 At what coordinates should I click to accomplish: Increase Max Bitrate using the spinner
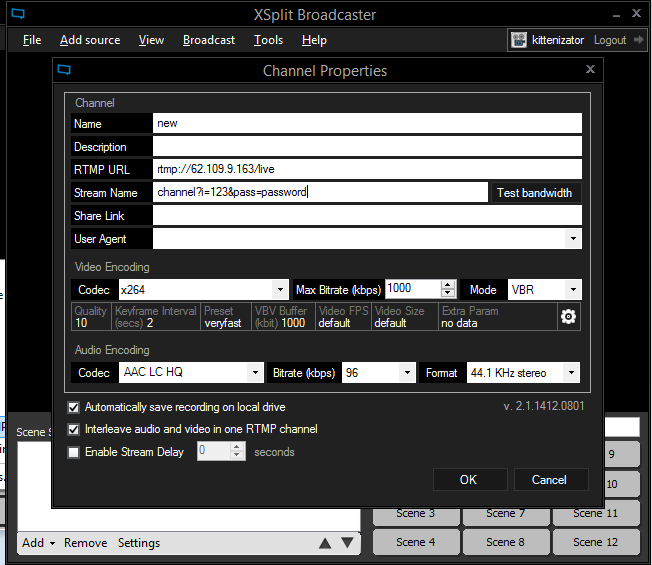point(449,285)
